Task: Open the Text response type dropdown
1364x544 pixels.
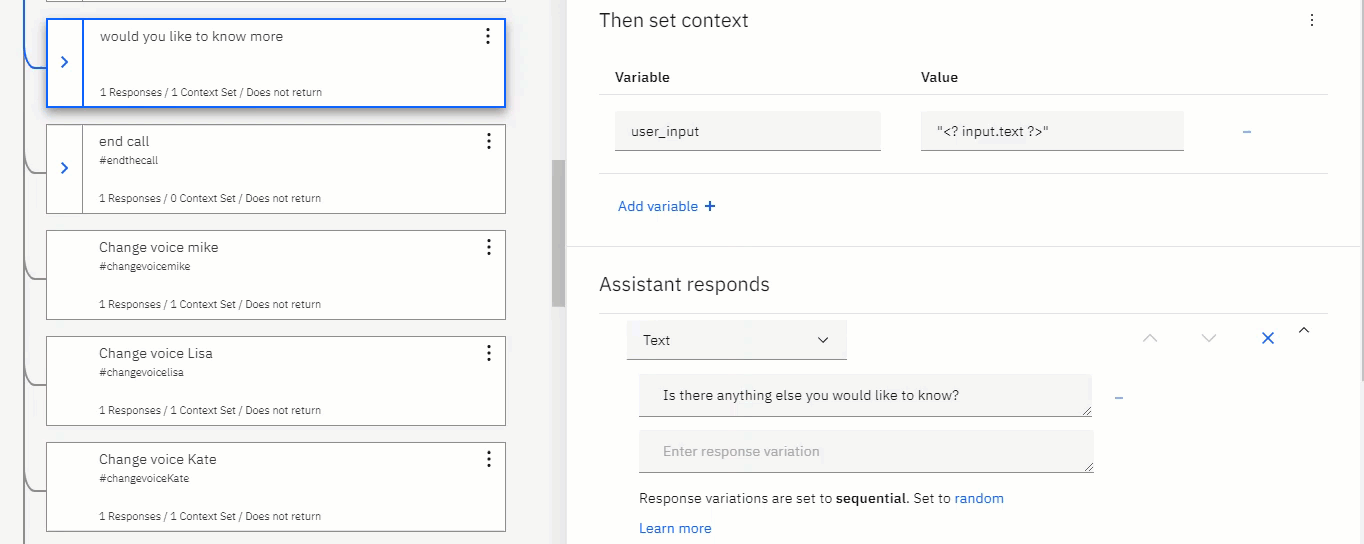Action: coord(736,340)
